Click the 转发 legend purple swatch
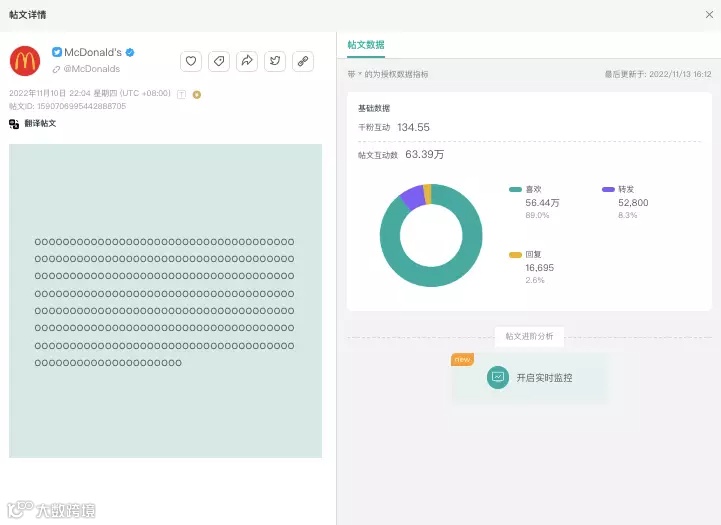Image resolution: width=721 pixels, height=525 pixels. tap(608, 189)
